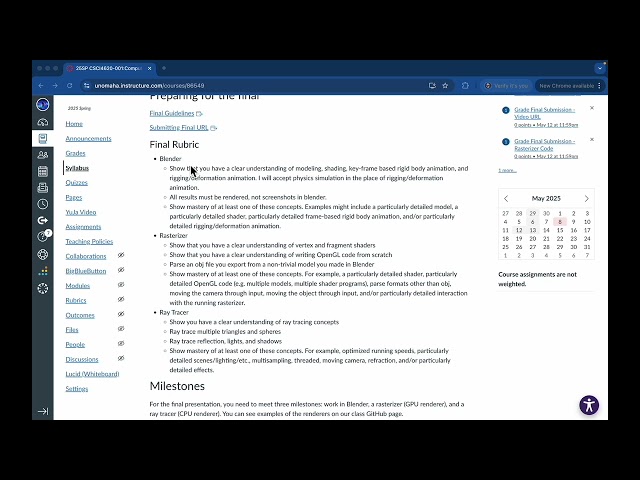Toggle the hidden-eye icon next to Files
The width and height of the screenshot is (640, 480).
(121, 329)
